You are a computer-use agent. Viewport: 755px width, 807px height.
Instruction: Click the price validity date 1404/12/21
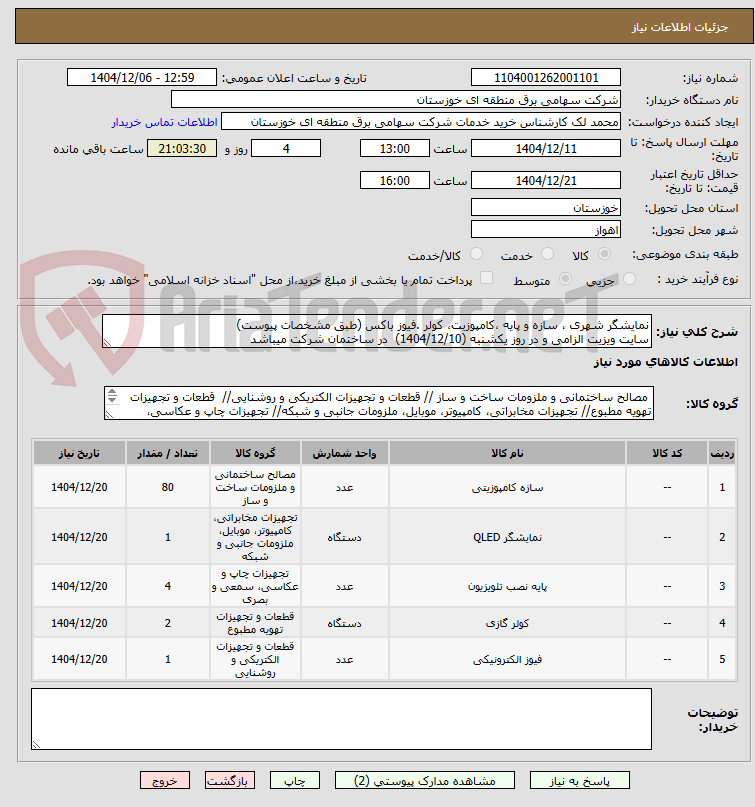[546, 181]
